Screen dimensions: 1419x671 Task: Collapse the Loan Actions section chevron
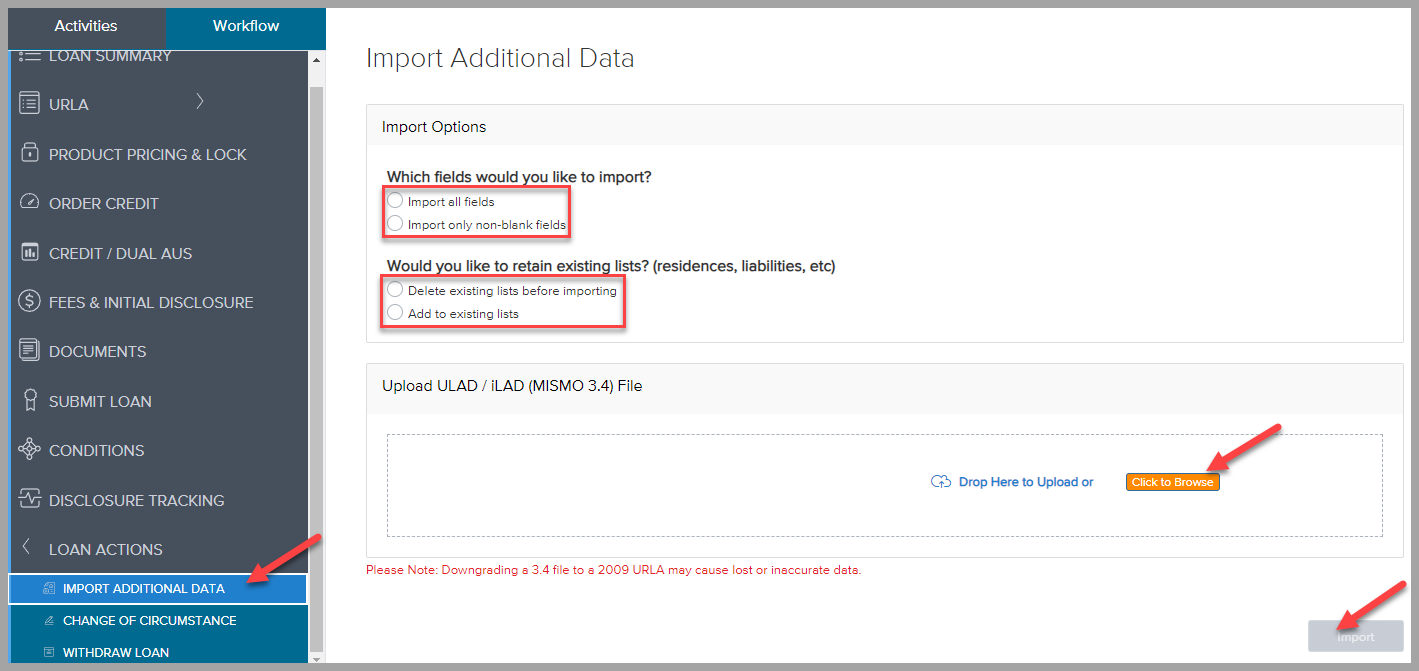[26, 548]
